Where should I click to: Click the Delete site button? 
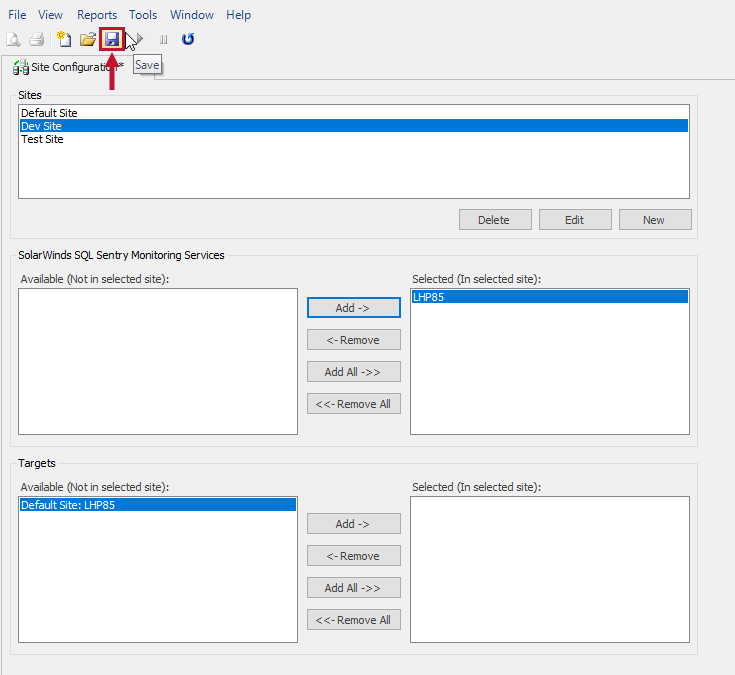[495, 220]
